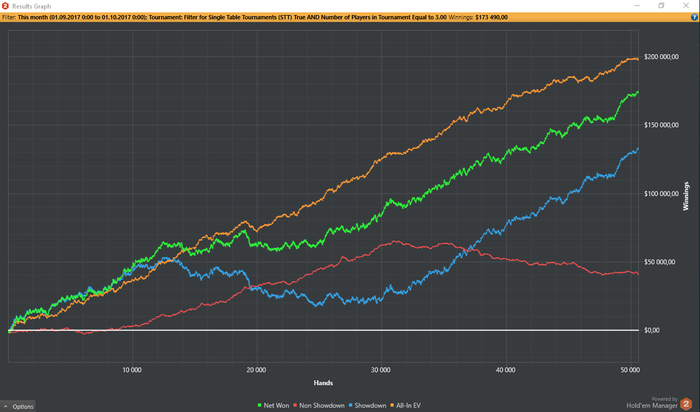Click the 40 000 hands axis label

505,370
